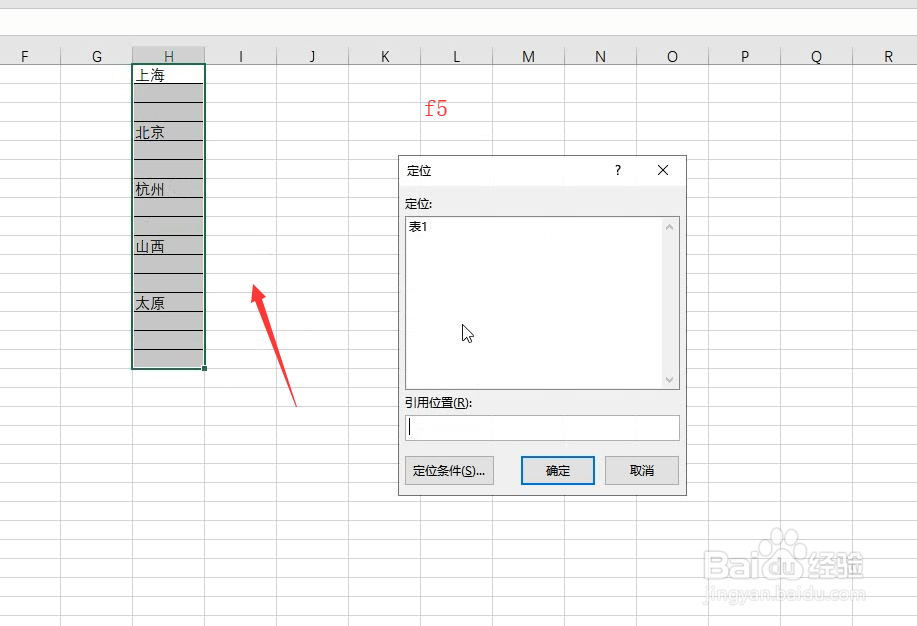The width and height of the screenshot is (917, 626).
Task: Select column K header
Action: tap(384, 56)
